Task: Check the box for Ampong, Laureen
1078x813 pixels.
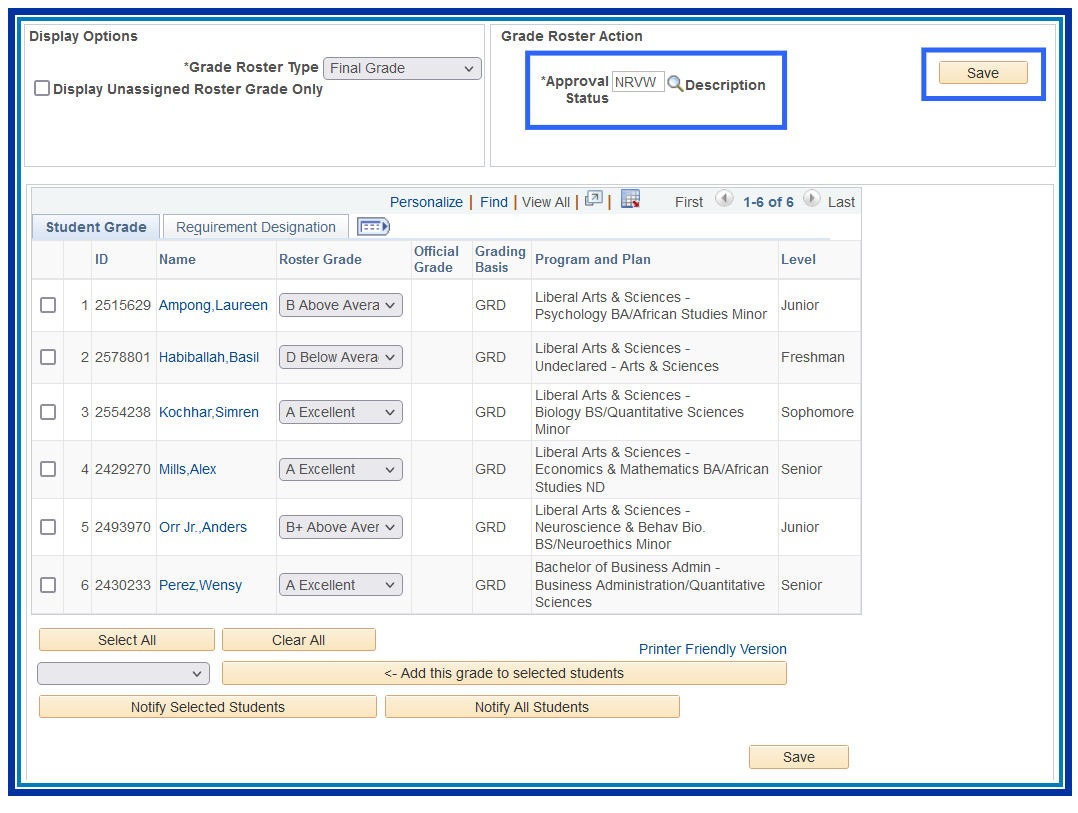Action: (48, 305)
